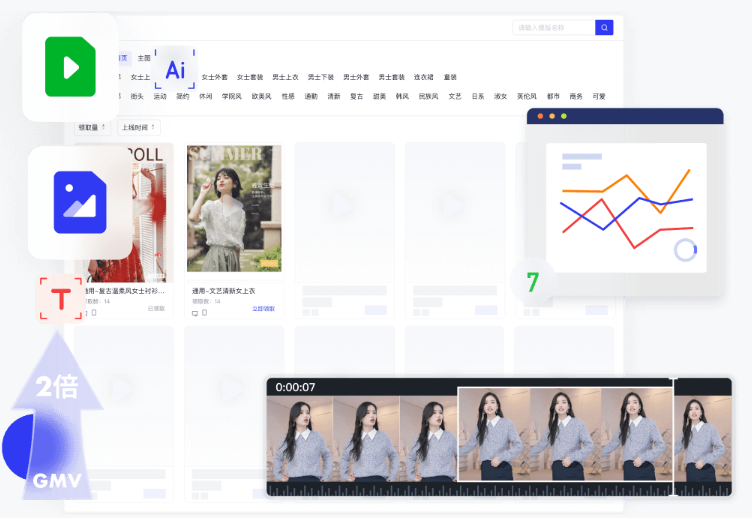Filter by 复古 style
Screen dimensions: 752x518
point(357,96)
